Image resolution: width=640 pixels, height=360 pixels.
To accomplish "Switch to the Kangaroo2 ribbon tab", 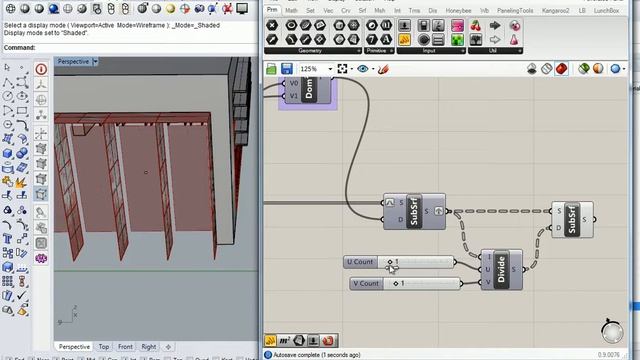I will point(555,11).
